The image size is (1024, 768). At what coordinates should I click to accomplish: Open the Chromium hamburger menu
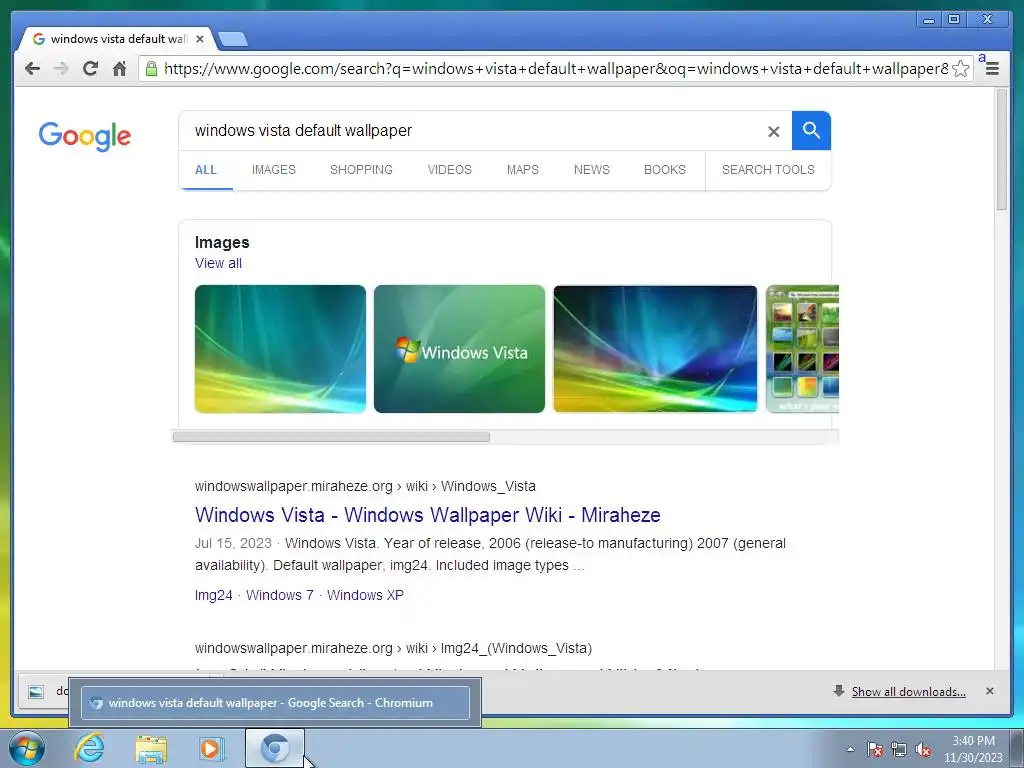coord(992,69)
